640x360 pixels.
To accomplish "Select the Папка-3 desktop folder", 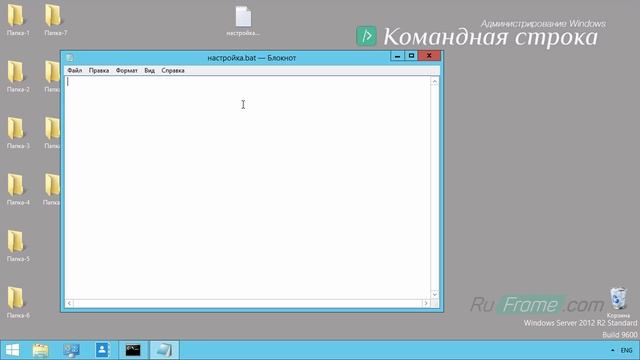I will click(x=18, y=133).
